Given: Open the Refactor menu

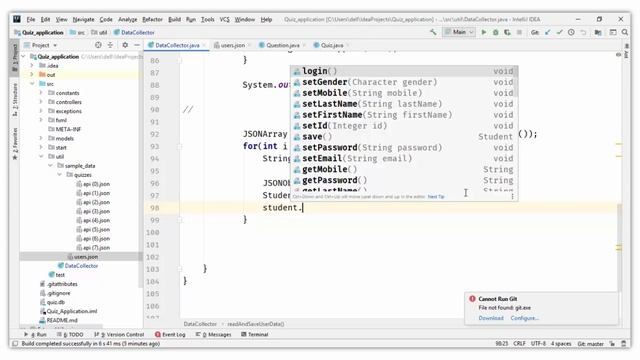Looking at the screenshot, I should [152, 19].
